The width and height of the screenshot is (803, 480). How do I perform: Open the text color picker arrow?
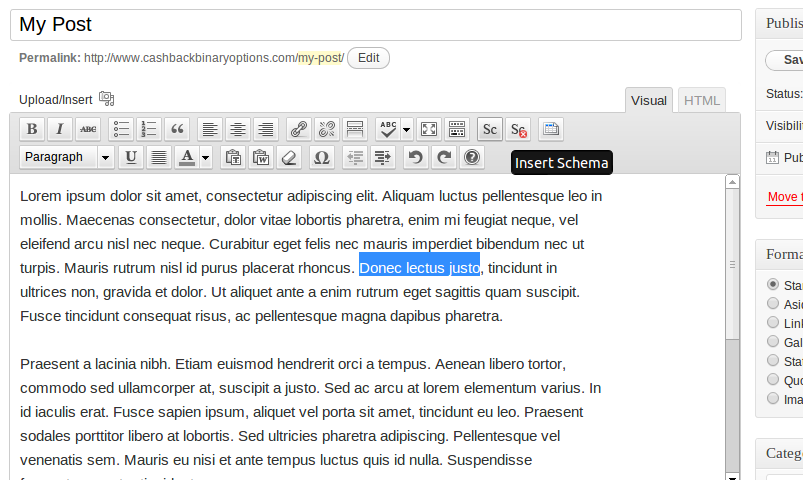[x=205, y=157]
